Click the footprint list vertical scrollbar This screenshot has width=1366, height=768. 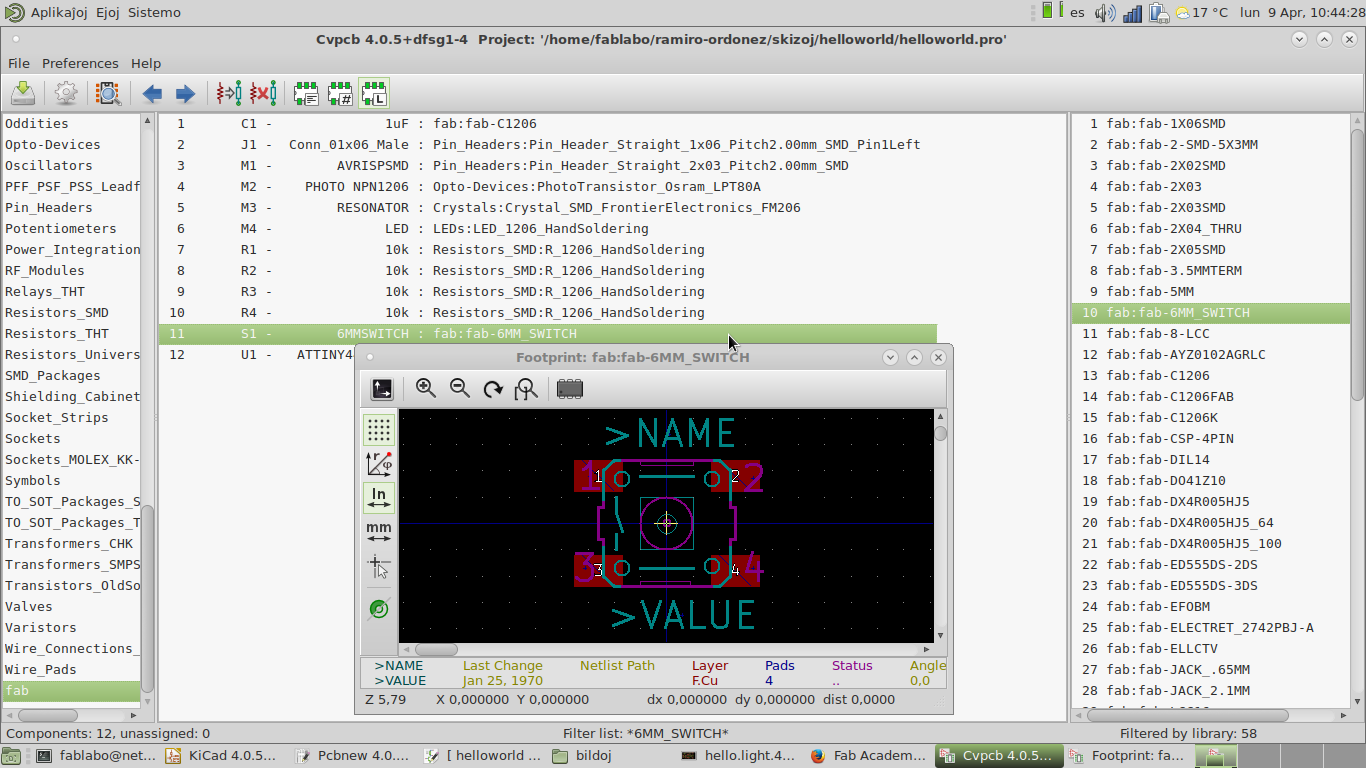tap(1358, 266)
